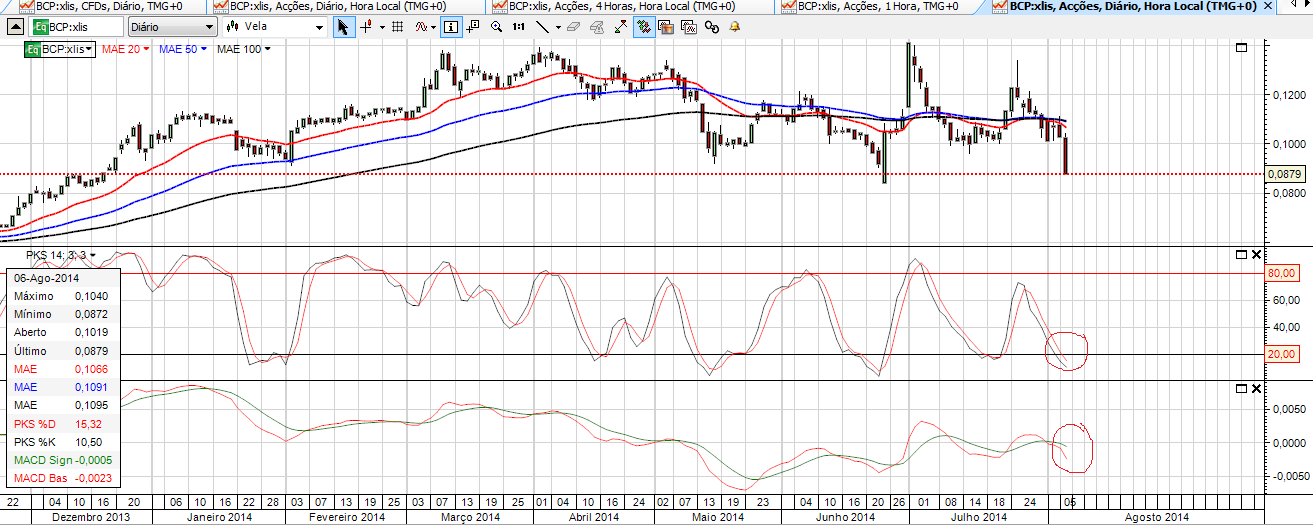Select the trend line drawing tool
Viewport: 1313px width, 525px height.
pos(543,27)
